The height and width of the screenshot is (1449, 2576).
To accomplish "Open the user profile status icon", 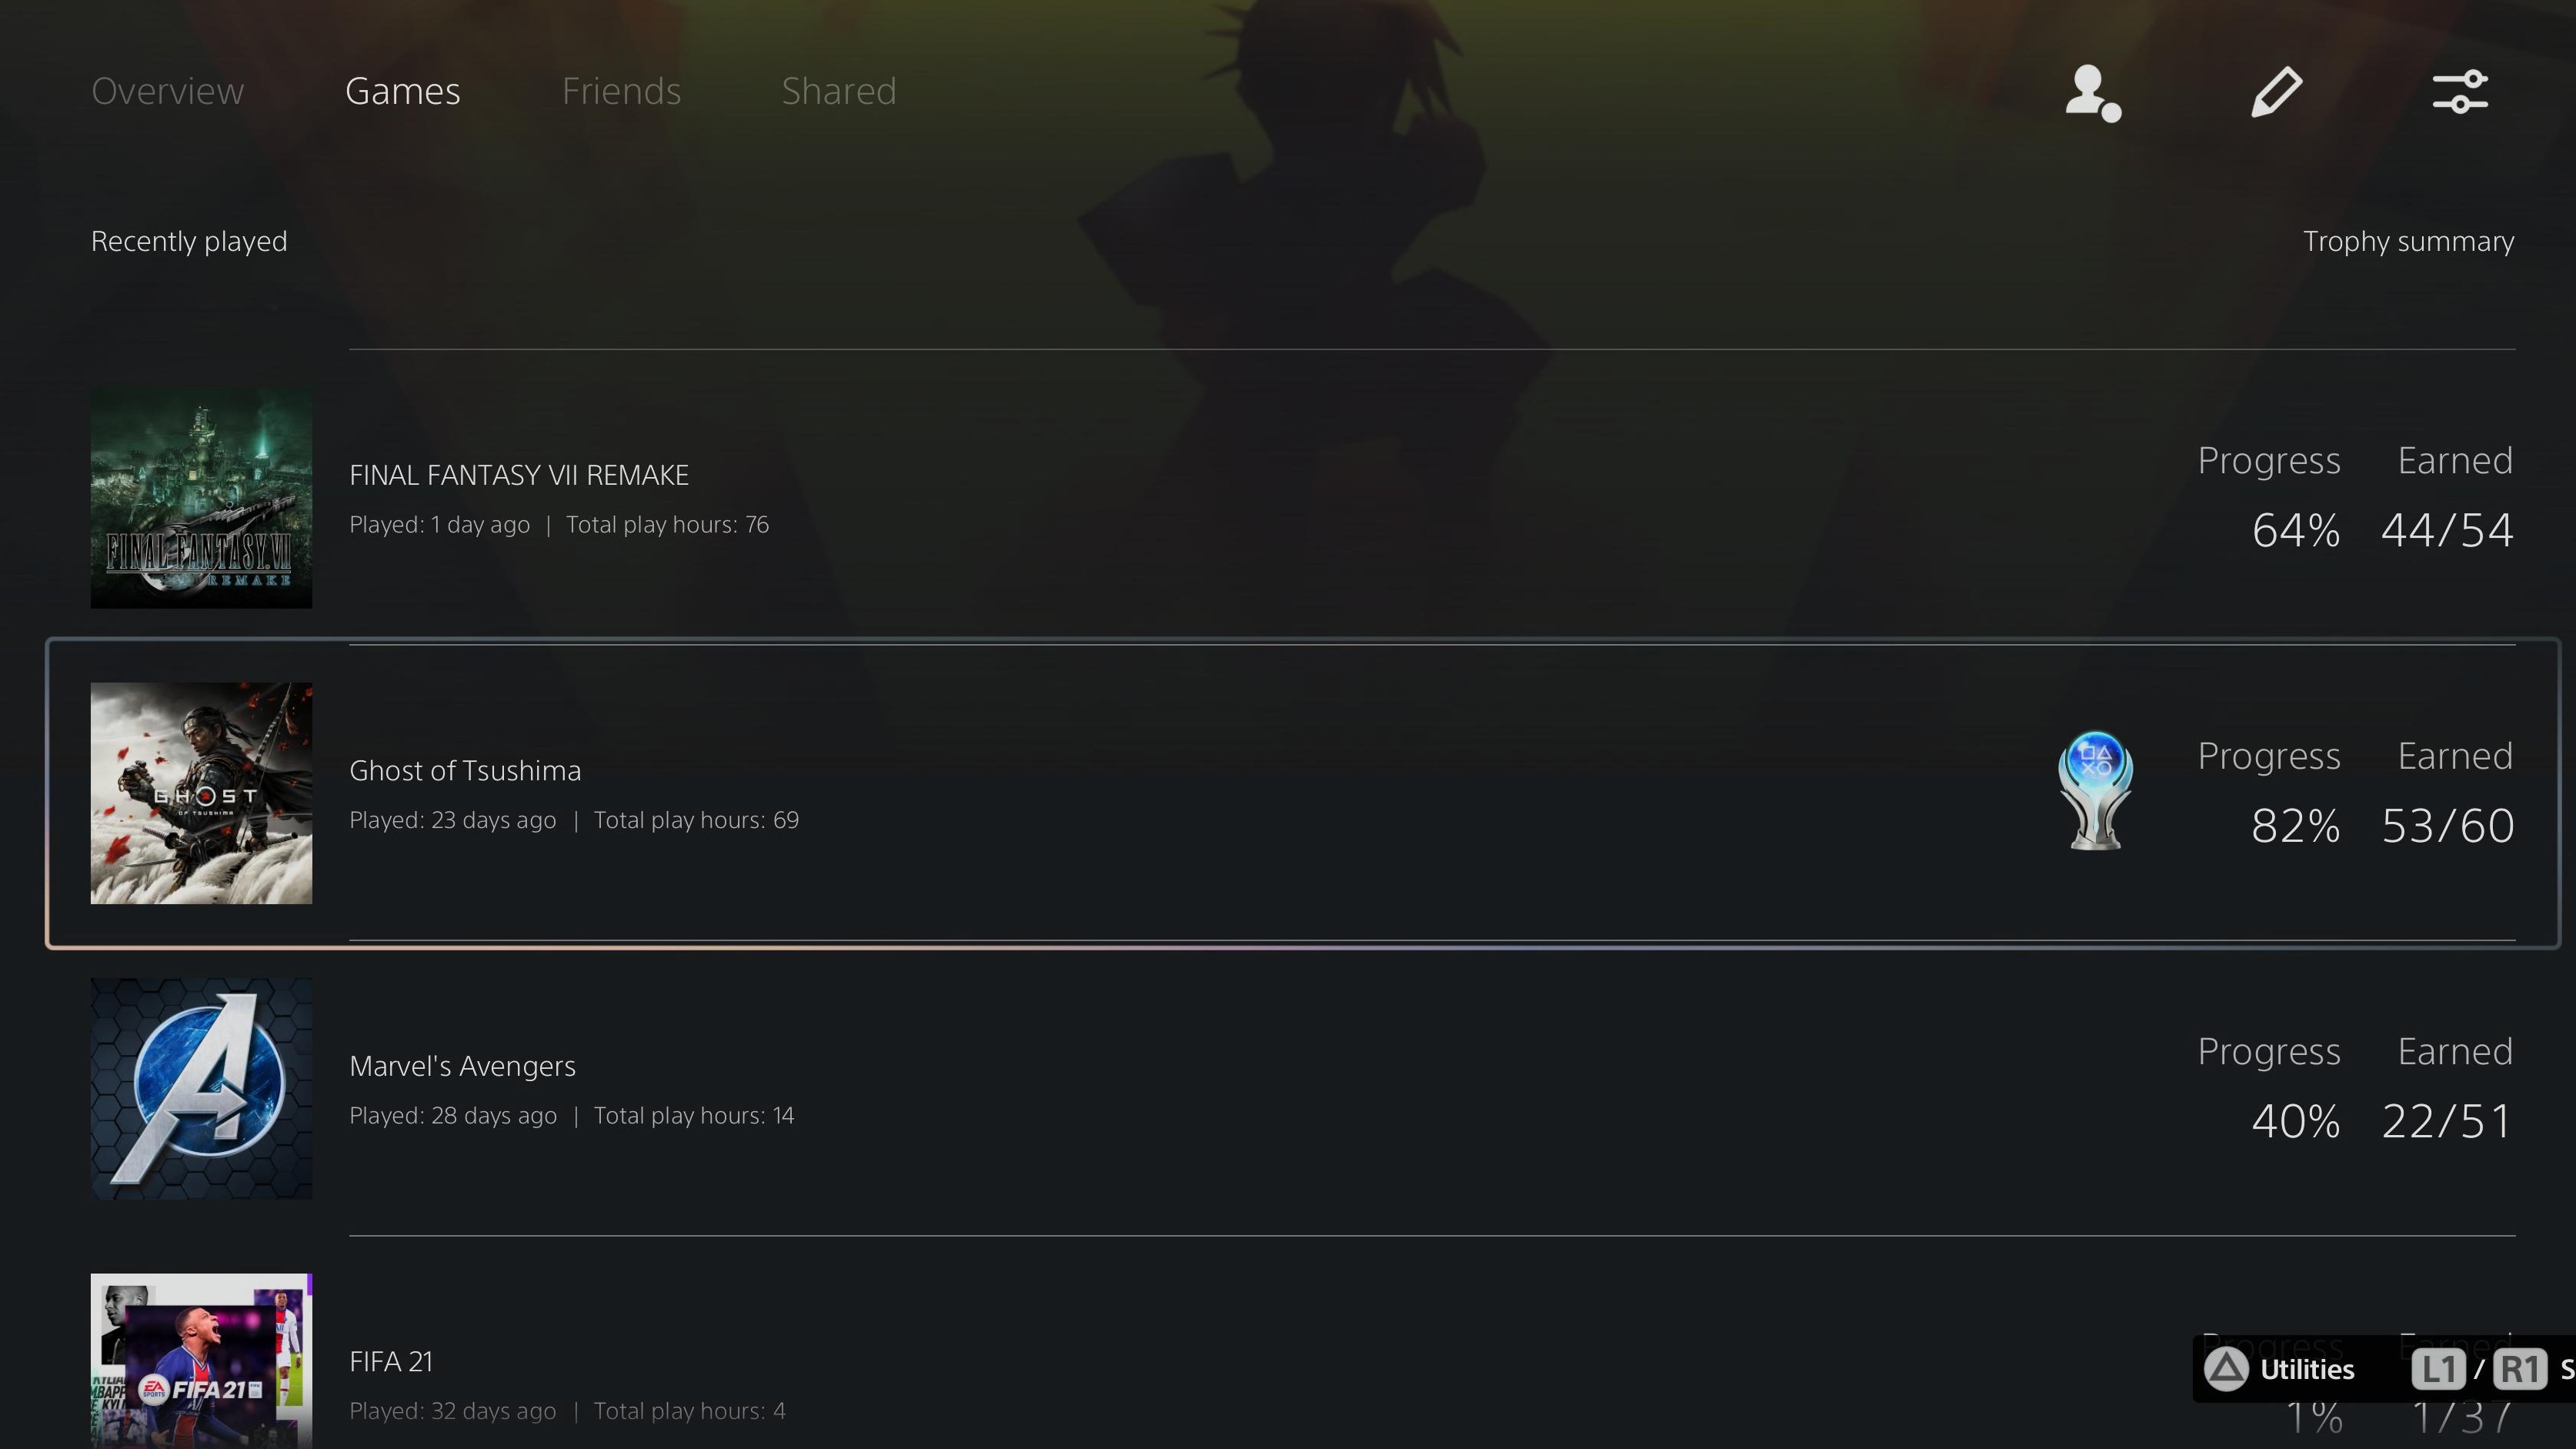I will tap(2093, 93).
